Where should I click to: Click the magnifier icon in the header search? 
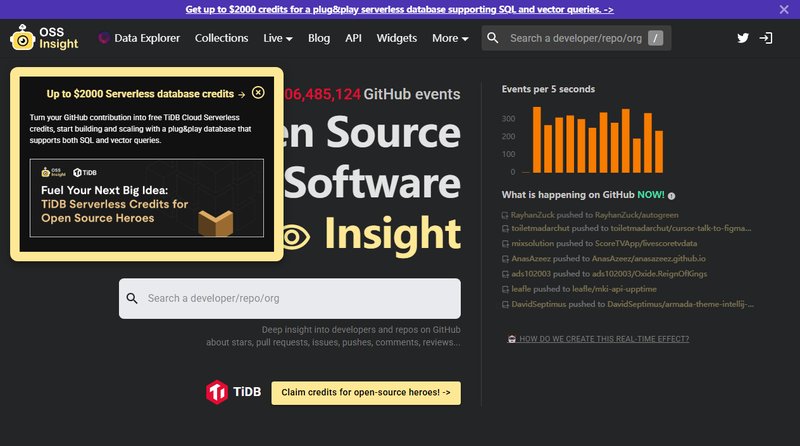pos(492,38)
